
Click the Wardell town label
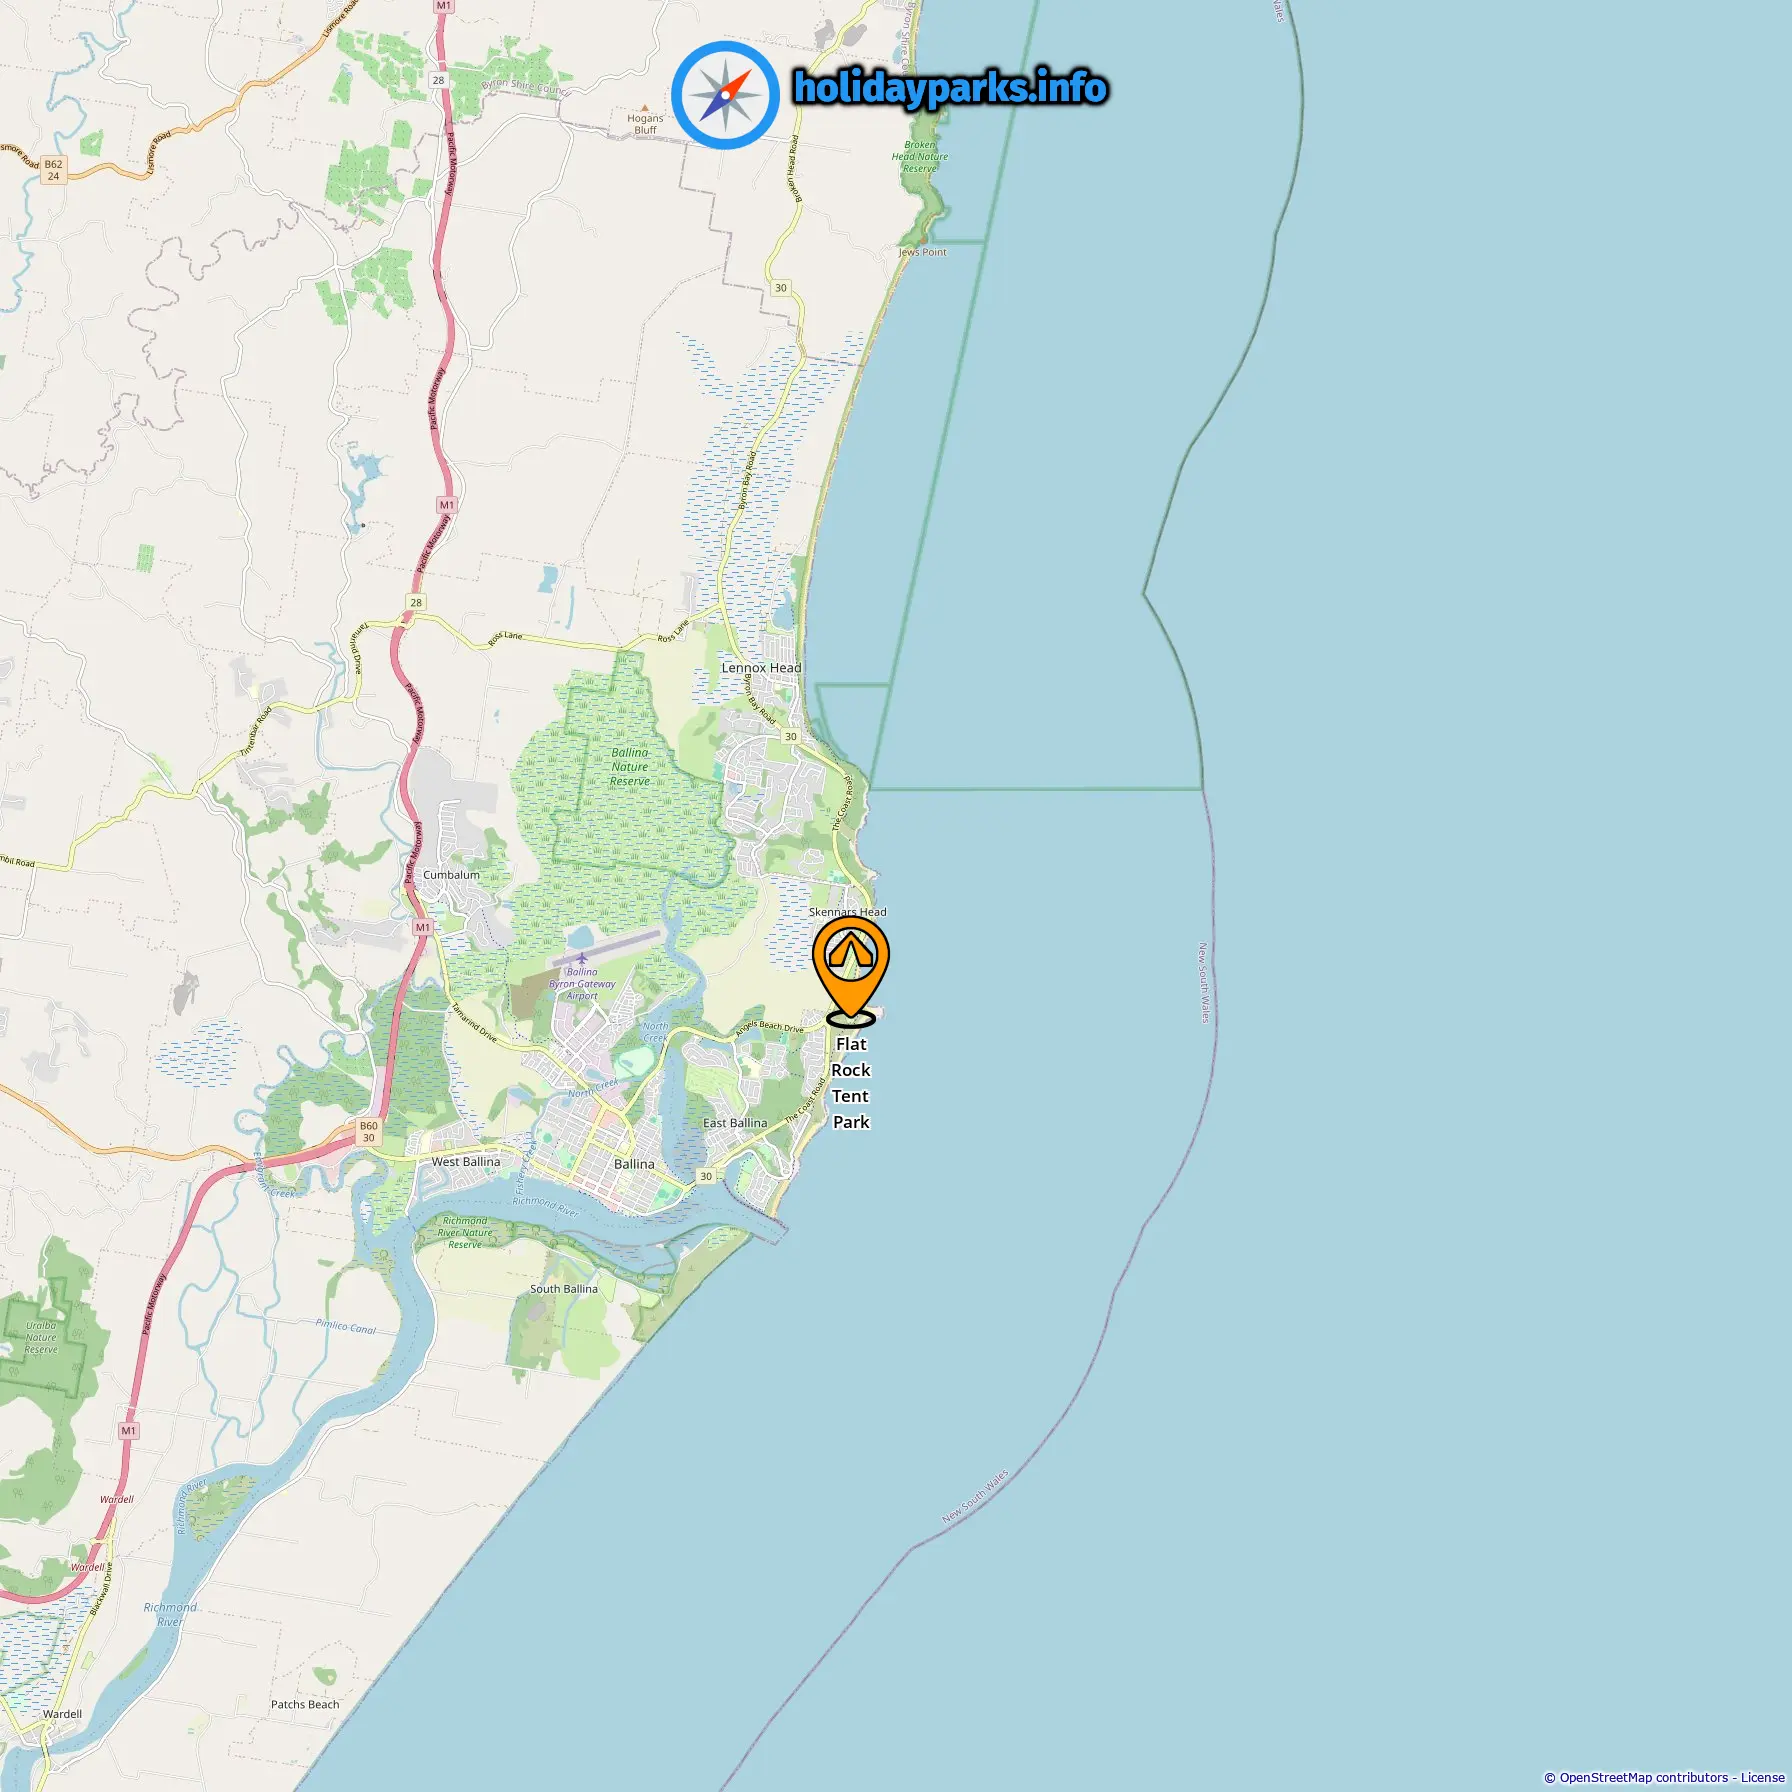pos(62,1714)
